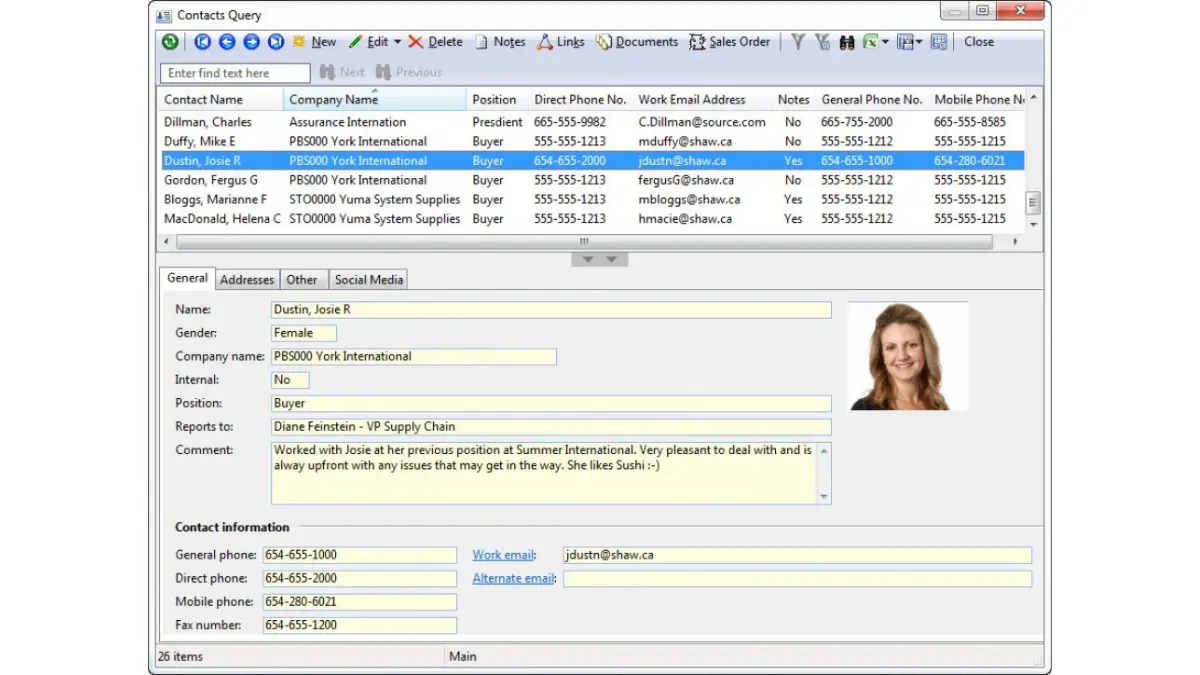Open the Excel export dropdown arrow

(884, 42)
